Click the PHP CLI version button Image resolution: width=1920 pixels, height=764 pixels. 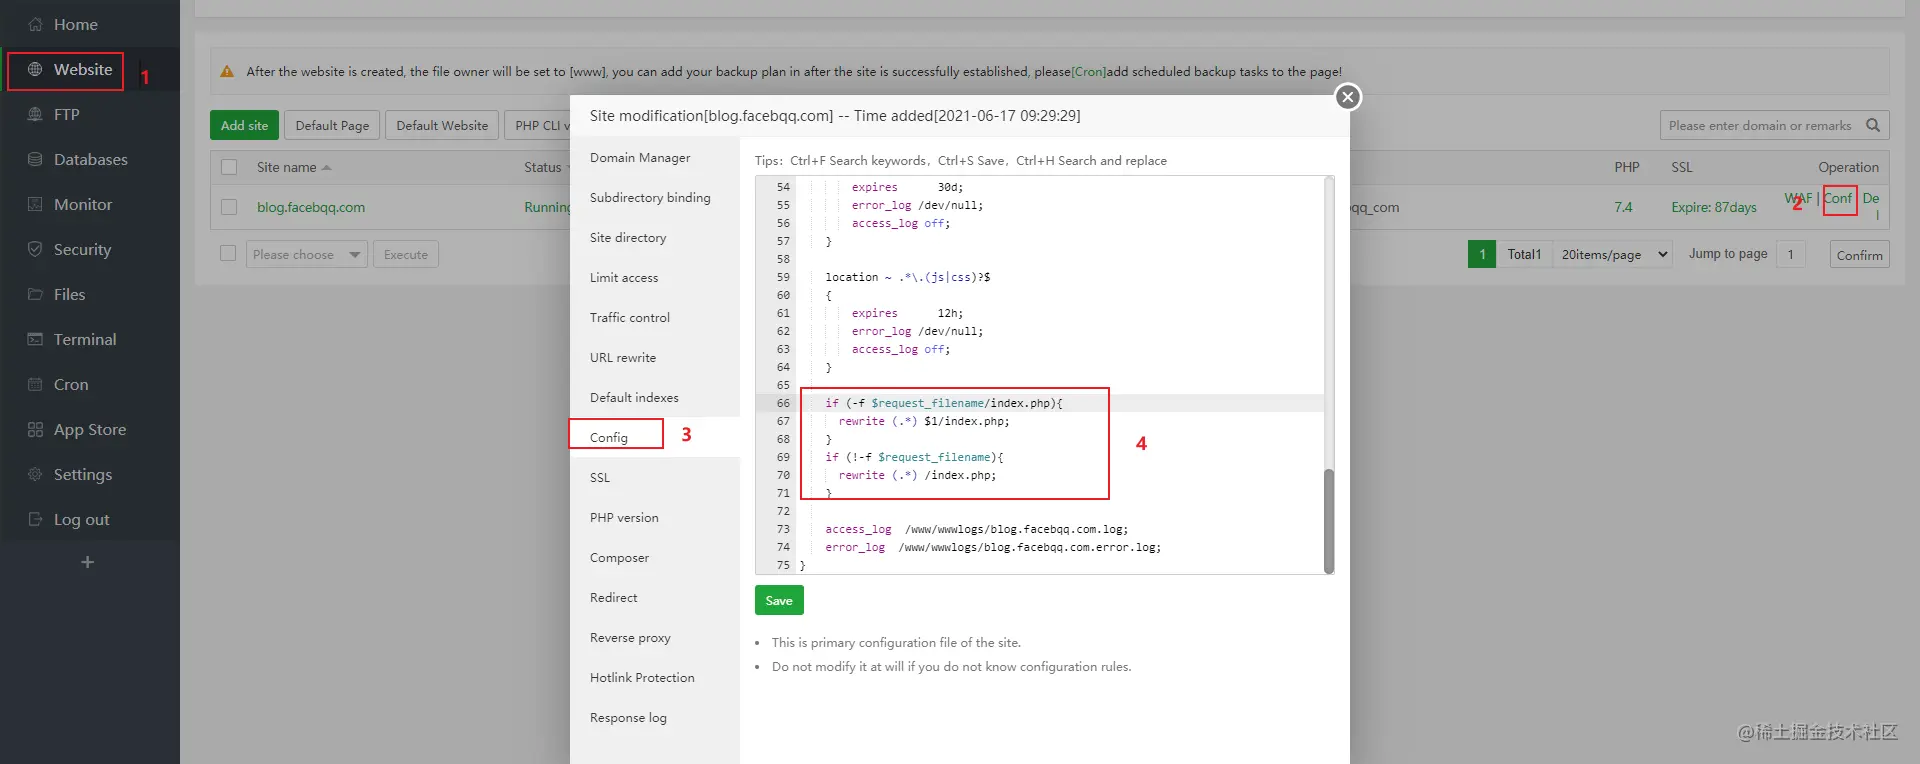coord(538,125)
